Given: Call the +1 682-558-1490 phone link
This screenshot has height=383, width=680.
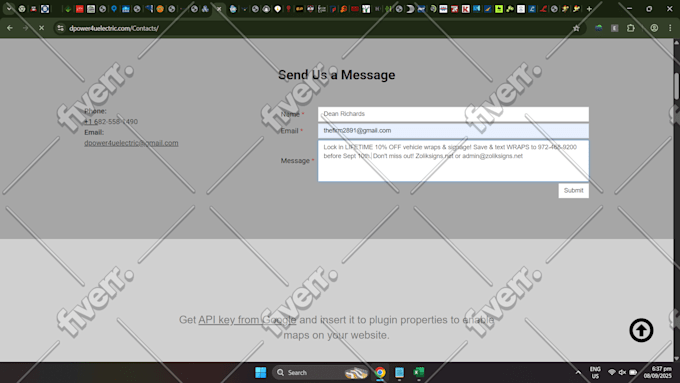Looking at the screenshot, I should coord(111,121).
